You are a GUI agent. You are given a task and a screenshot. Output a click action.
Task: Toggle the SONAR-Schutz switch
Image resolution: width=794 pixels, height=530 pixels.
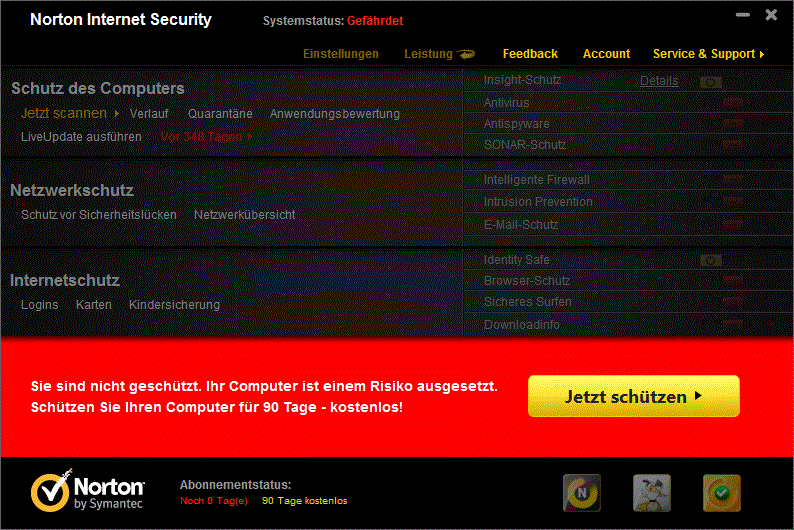[x=733, y=145]
